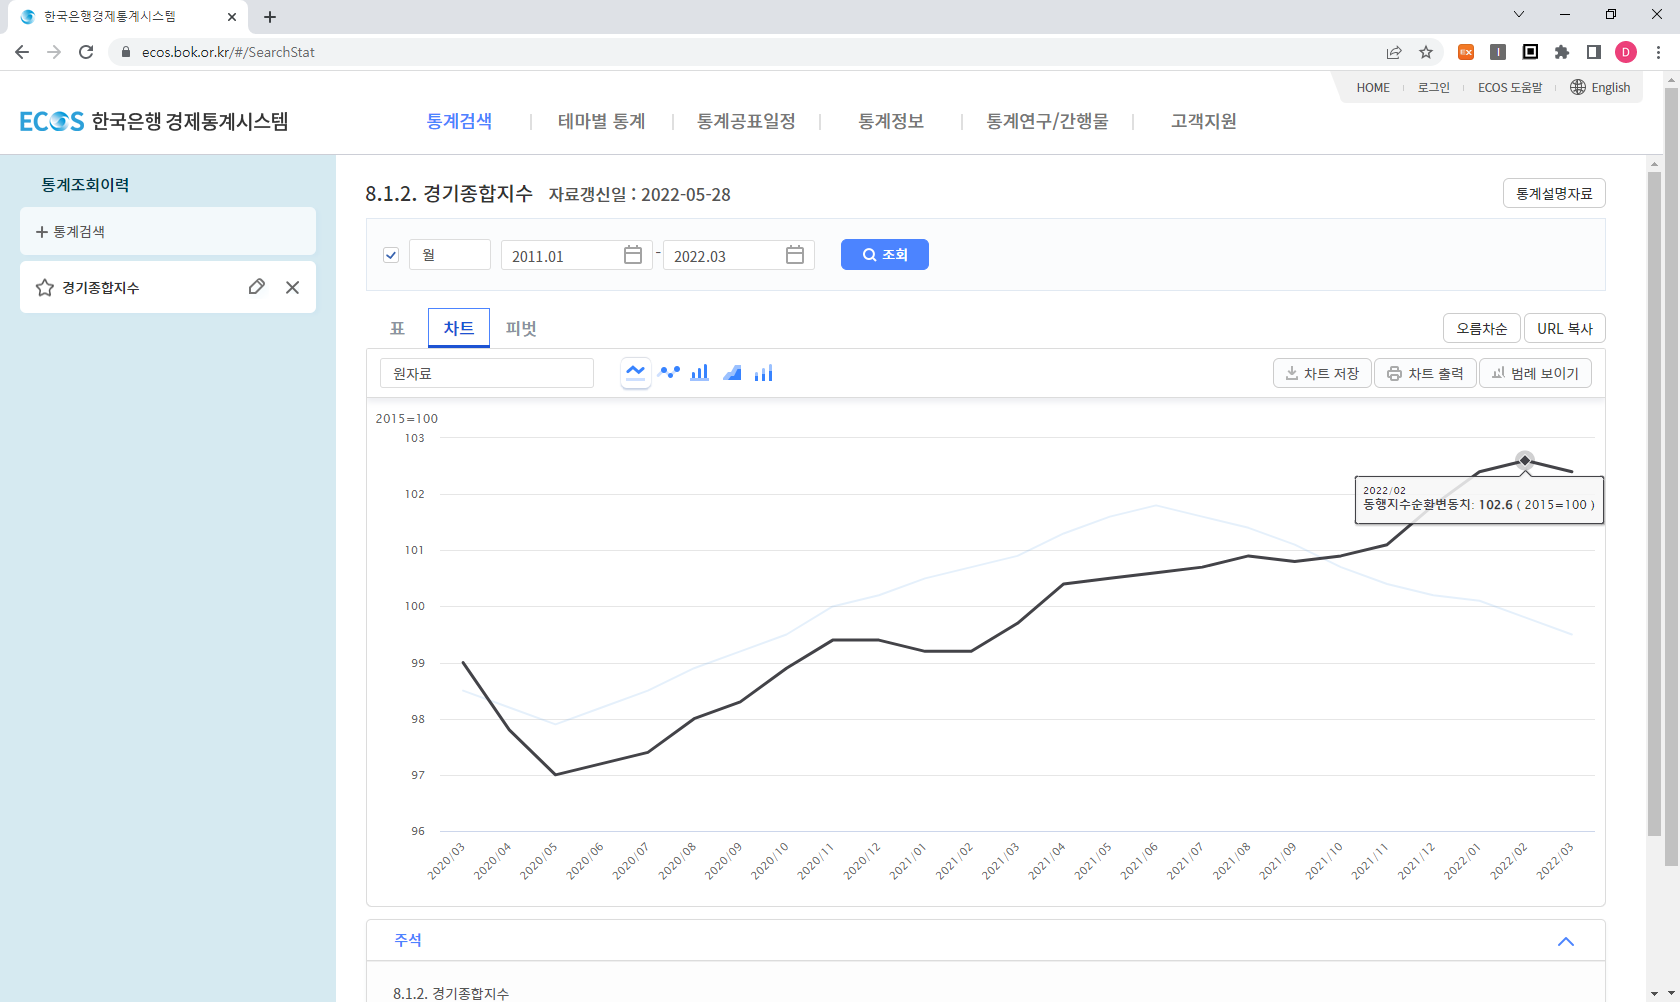Go back in the browser
This screenshot has height=1002, width=1680.
point(22,52)
